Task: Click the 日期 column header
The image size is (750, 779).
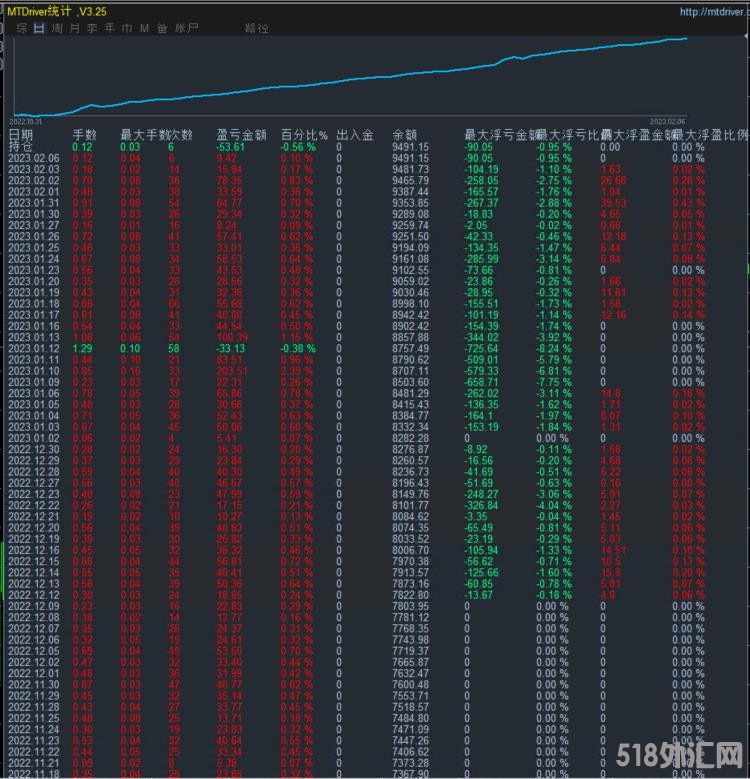Action: click(x=21, y=134)
